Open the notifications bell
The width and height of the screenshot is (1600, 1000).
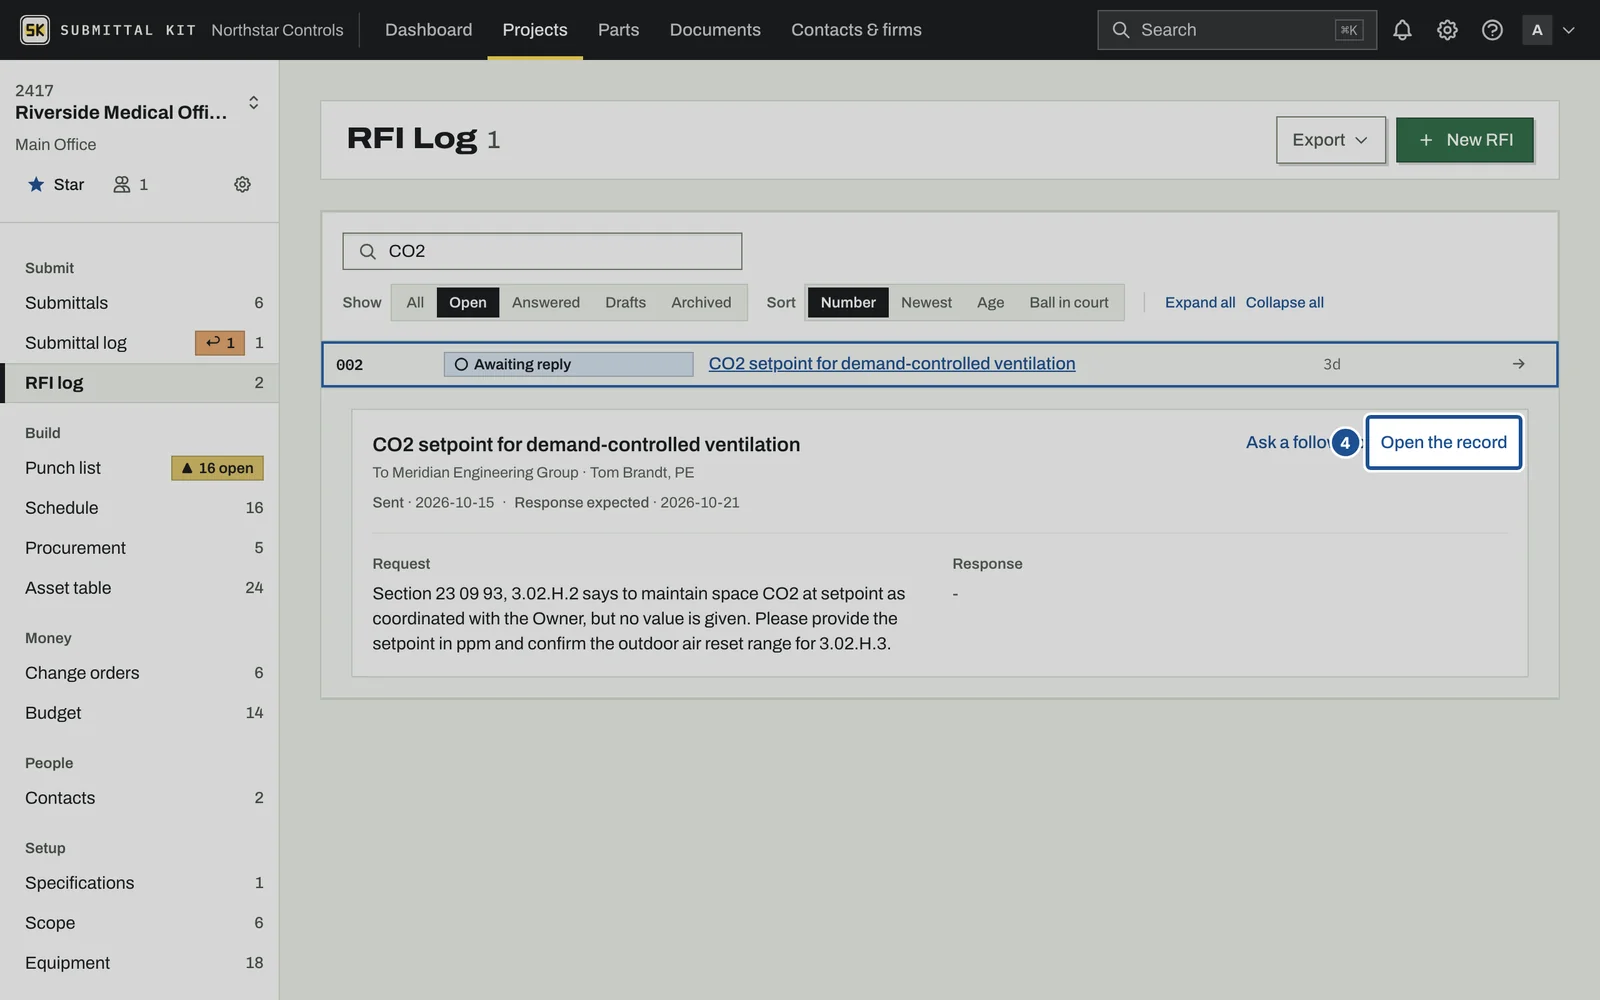(x=1402, y=30)
